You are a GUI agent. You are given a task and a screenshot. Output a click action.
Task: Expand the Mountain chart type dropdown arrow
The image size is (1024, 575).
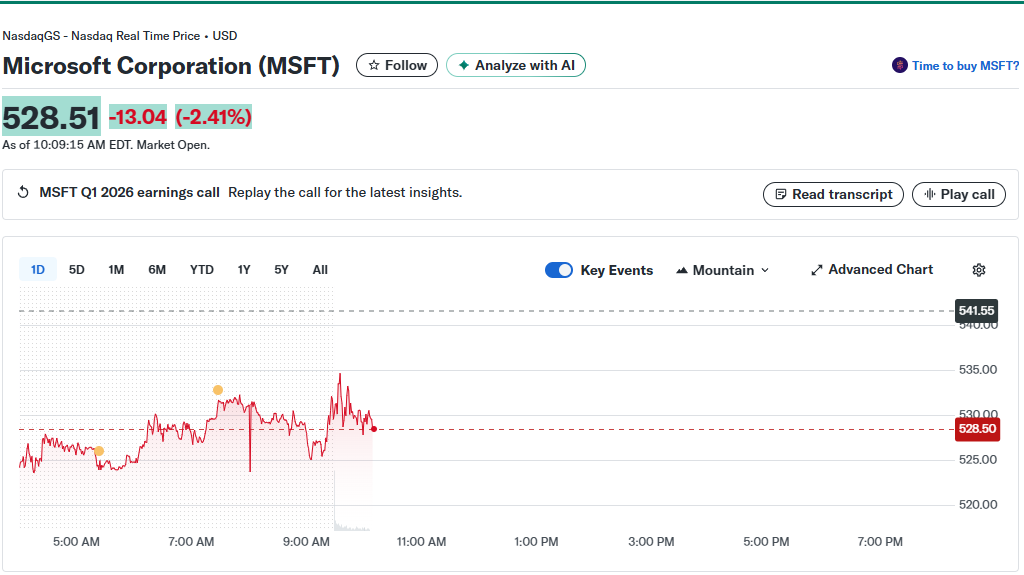(x=765, y=270)
